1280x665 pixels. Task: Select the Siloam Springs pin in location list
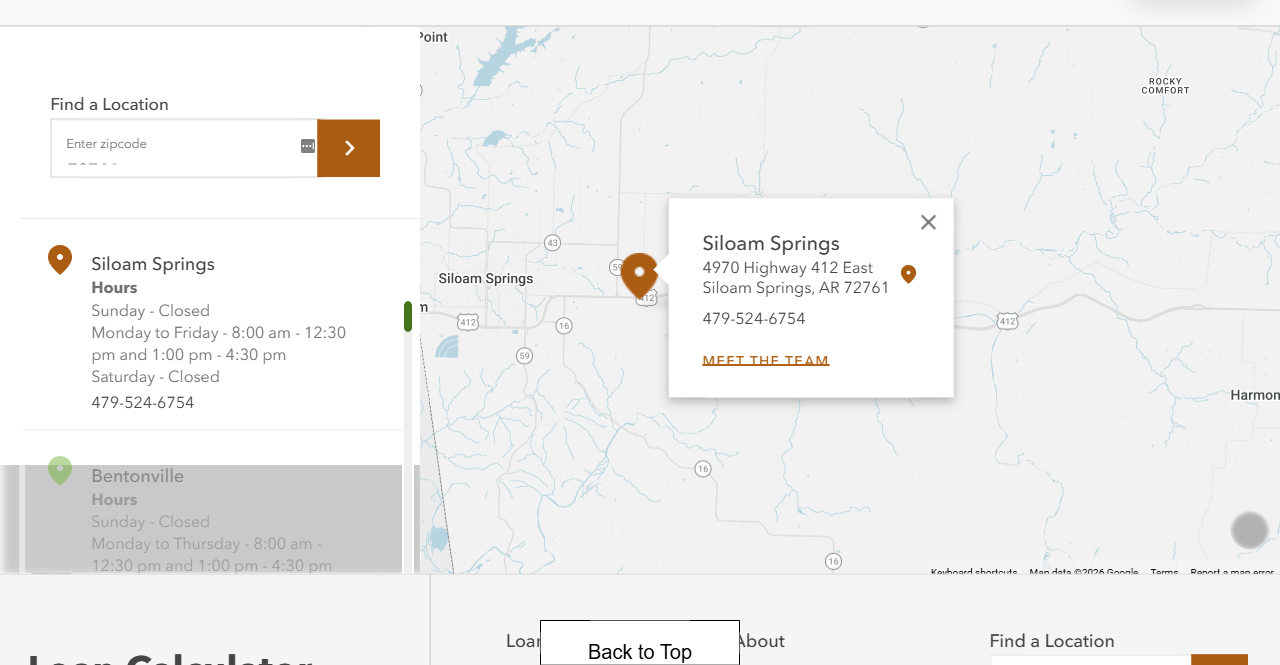[60, 260]
